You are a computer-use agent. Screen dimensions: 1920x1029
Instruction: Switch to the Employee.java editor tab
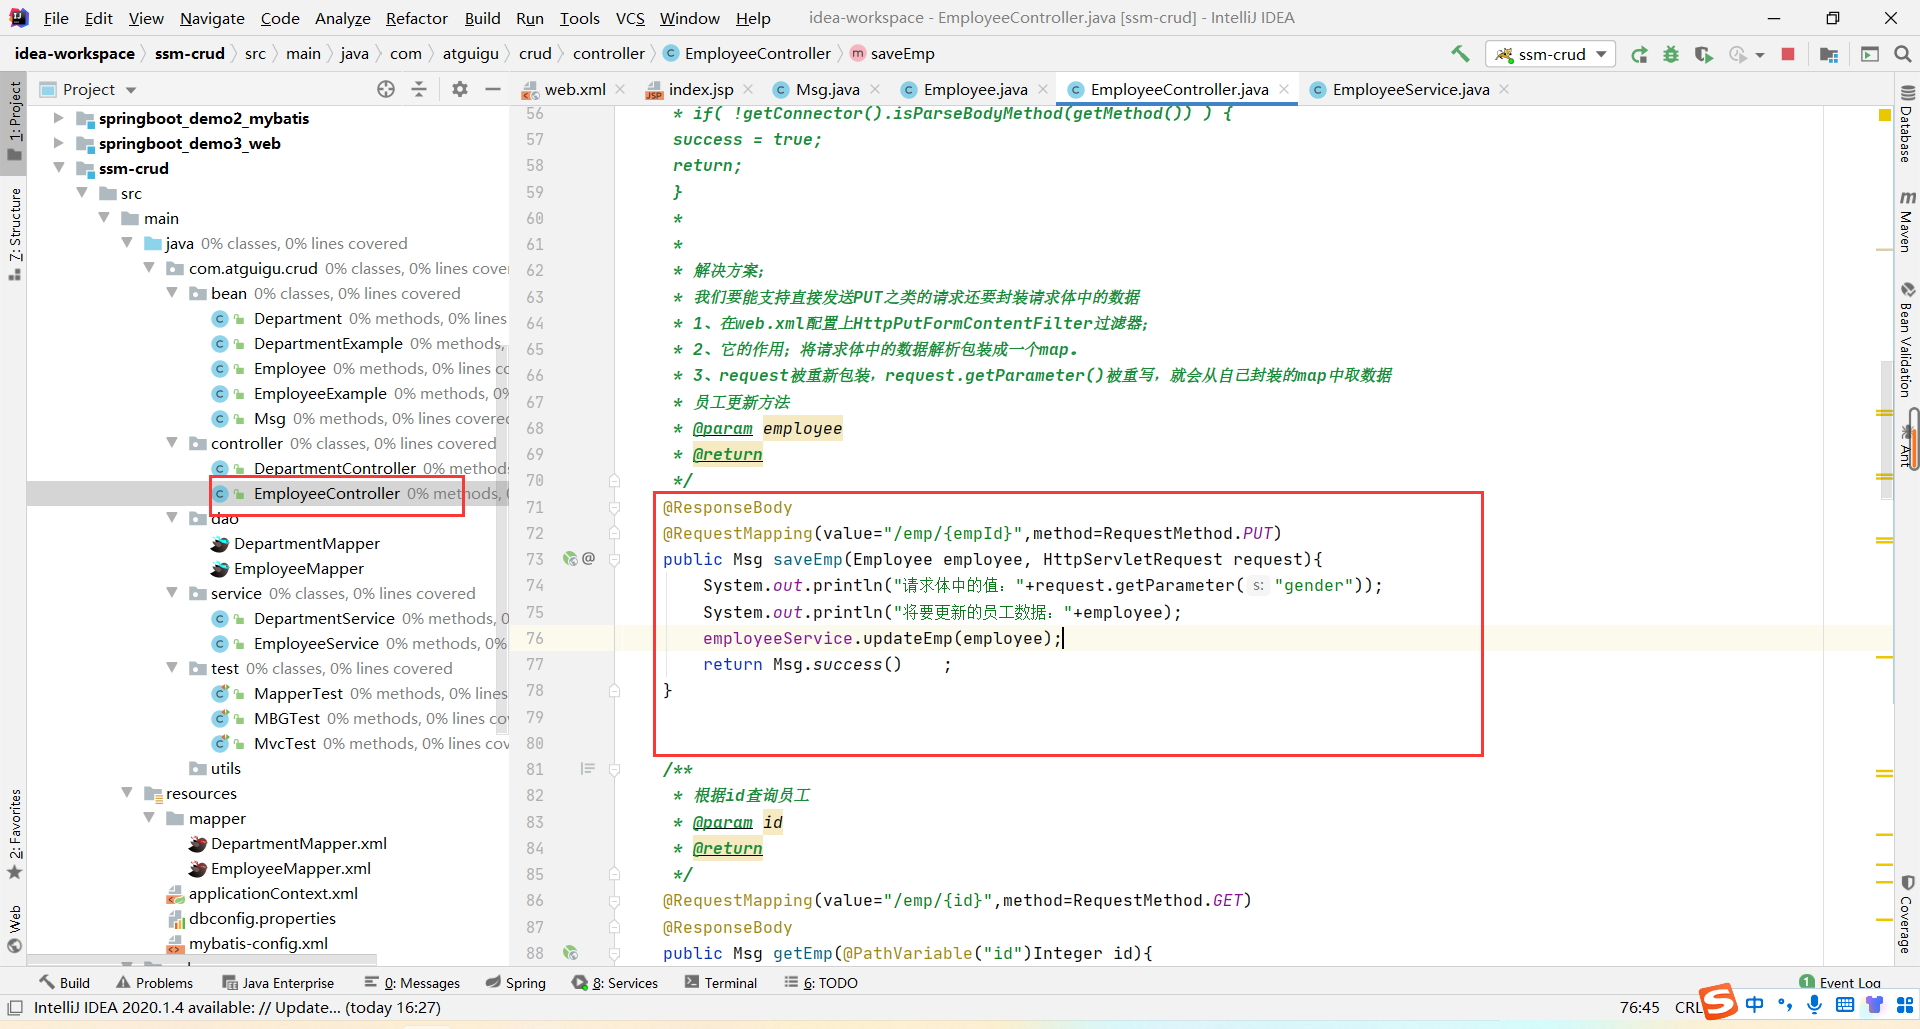coord(974,90)
